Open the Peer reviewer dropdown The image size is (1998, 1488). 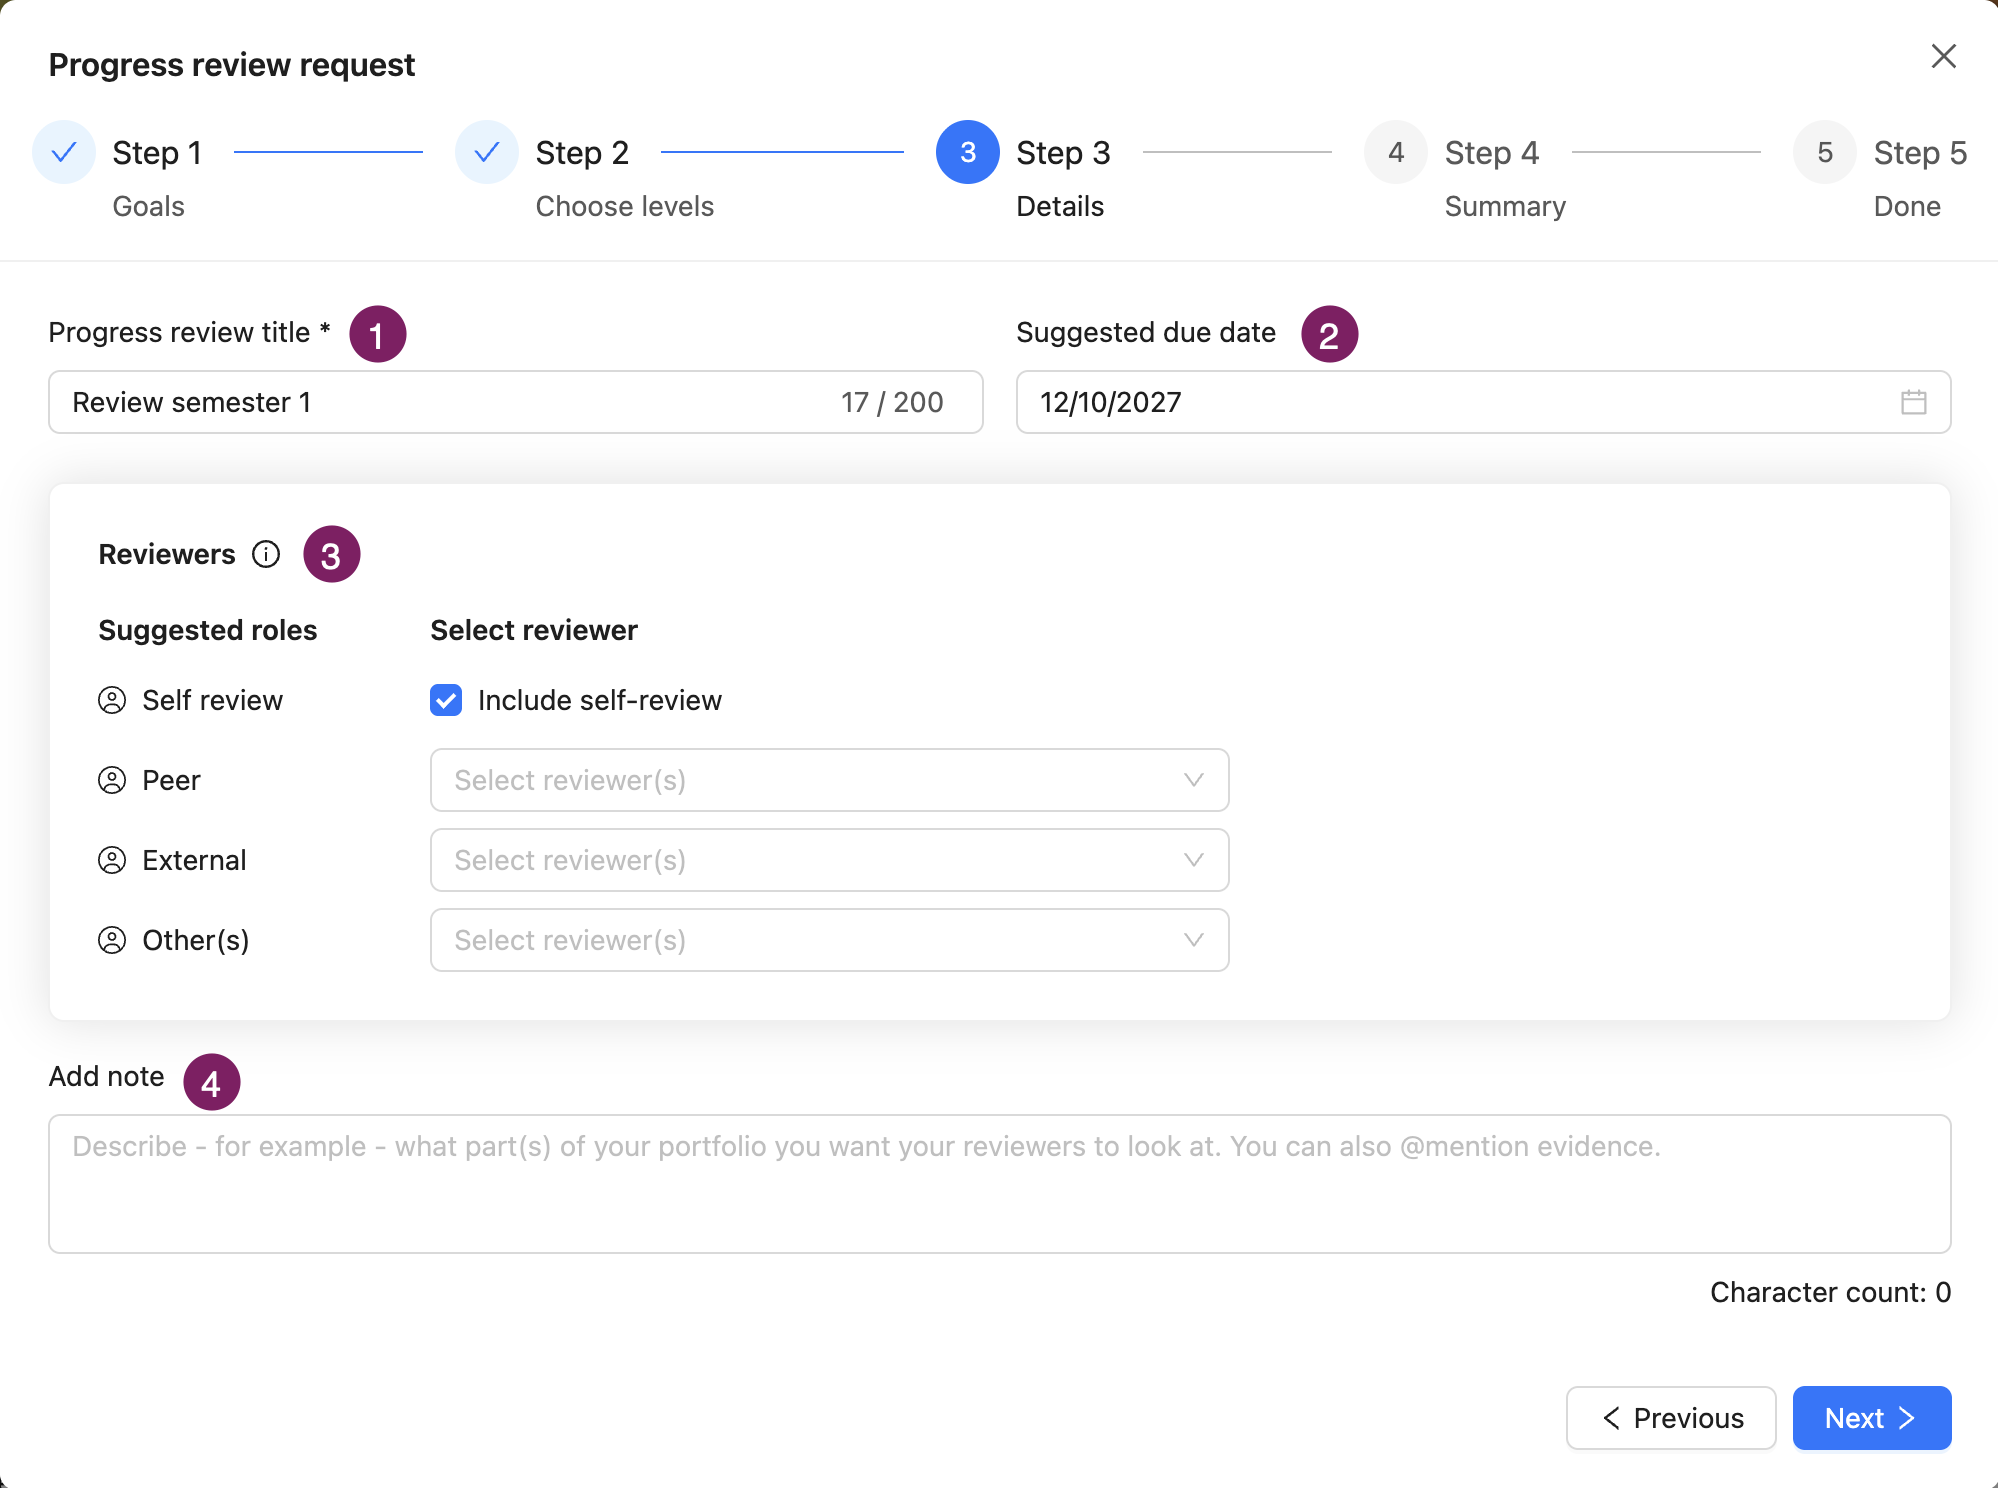click(x=829, y=780)
